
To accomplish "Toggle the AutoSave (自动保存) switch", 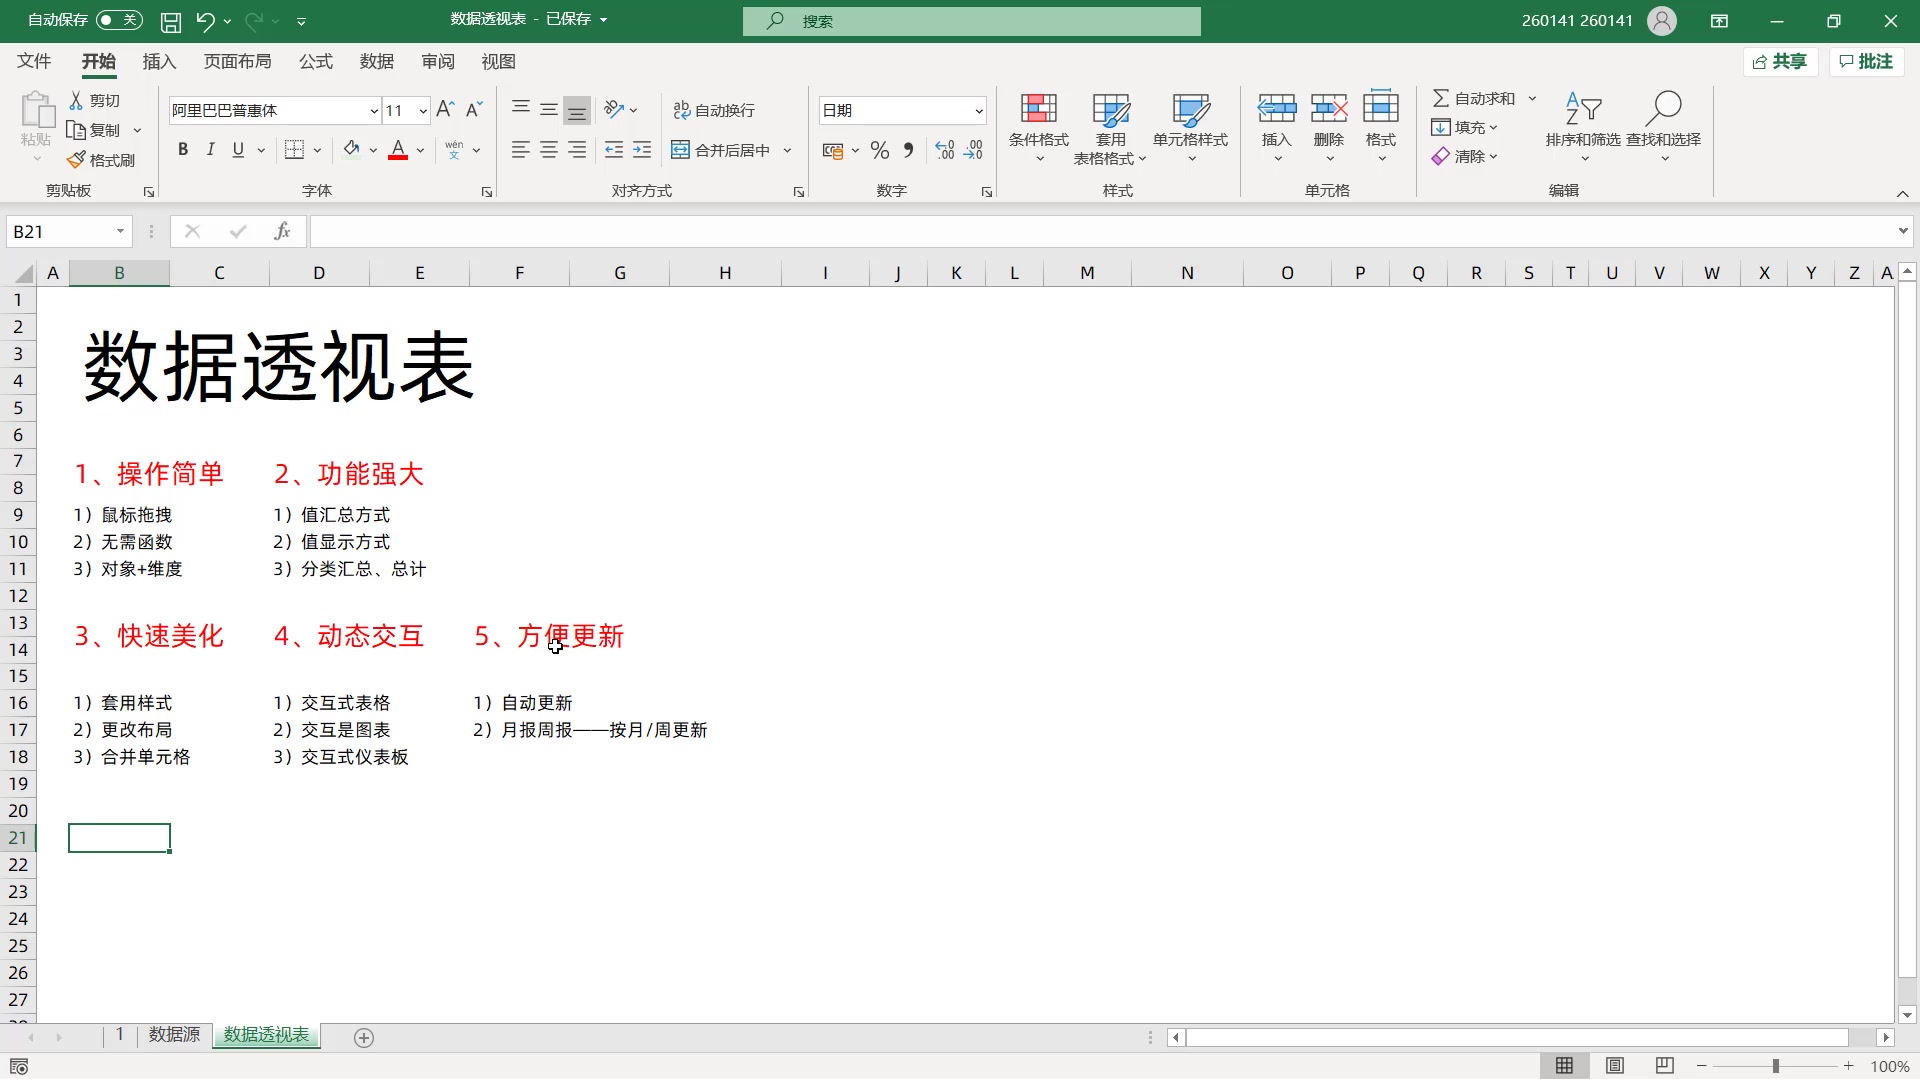I will pos(119,20).
